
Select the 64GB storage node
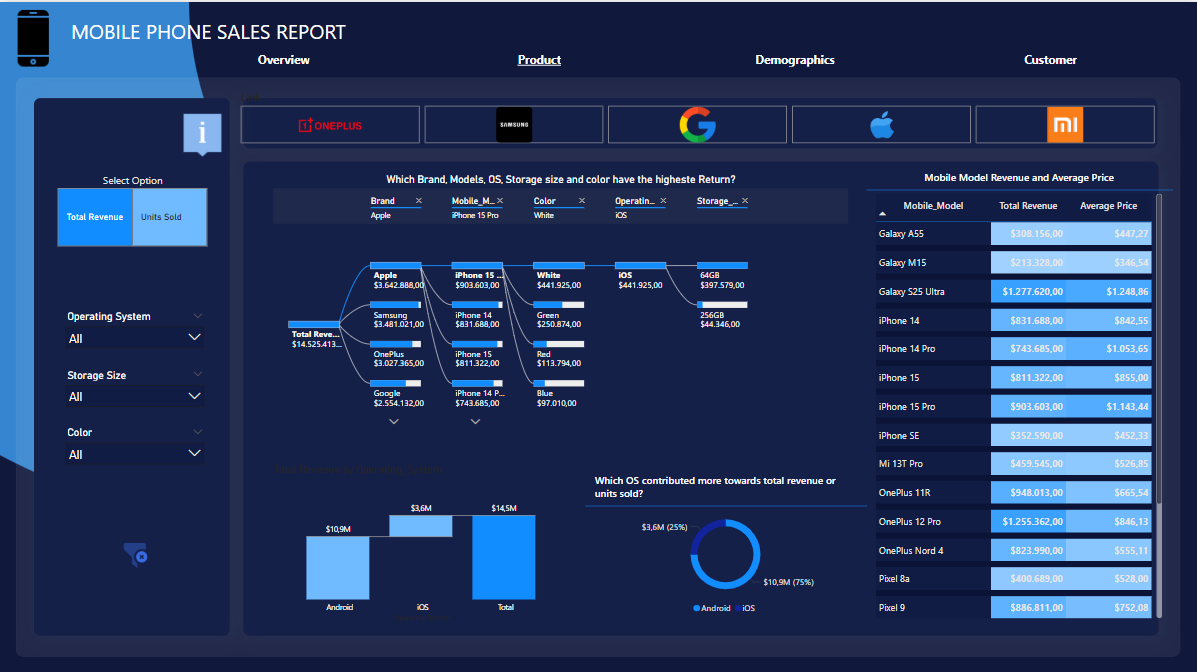(x=722, y=276)
